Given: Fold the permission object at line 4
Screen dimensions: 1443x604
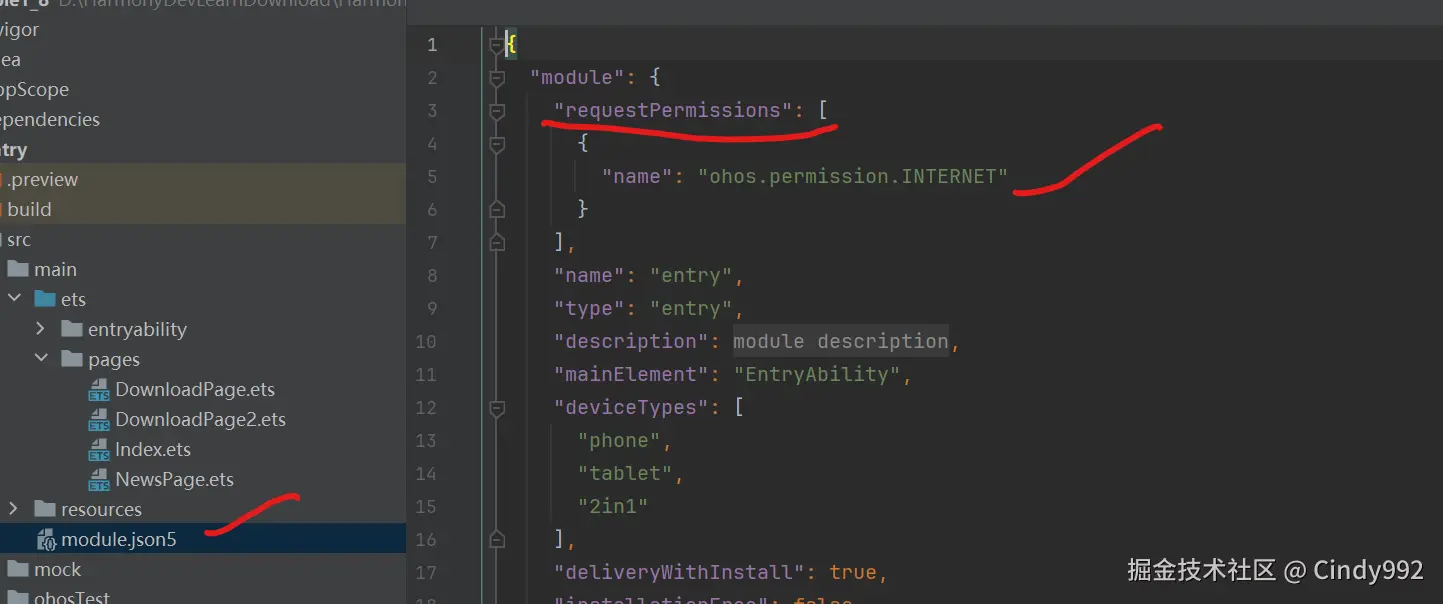Looking at the screenshot, I should coord(497,144).
